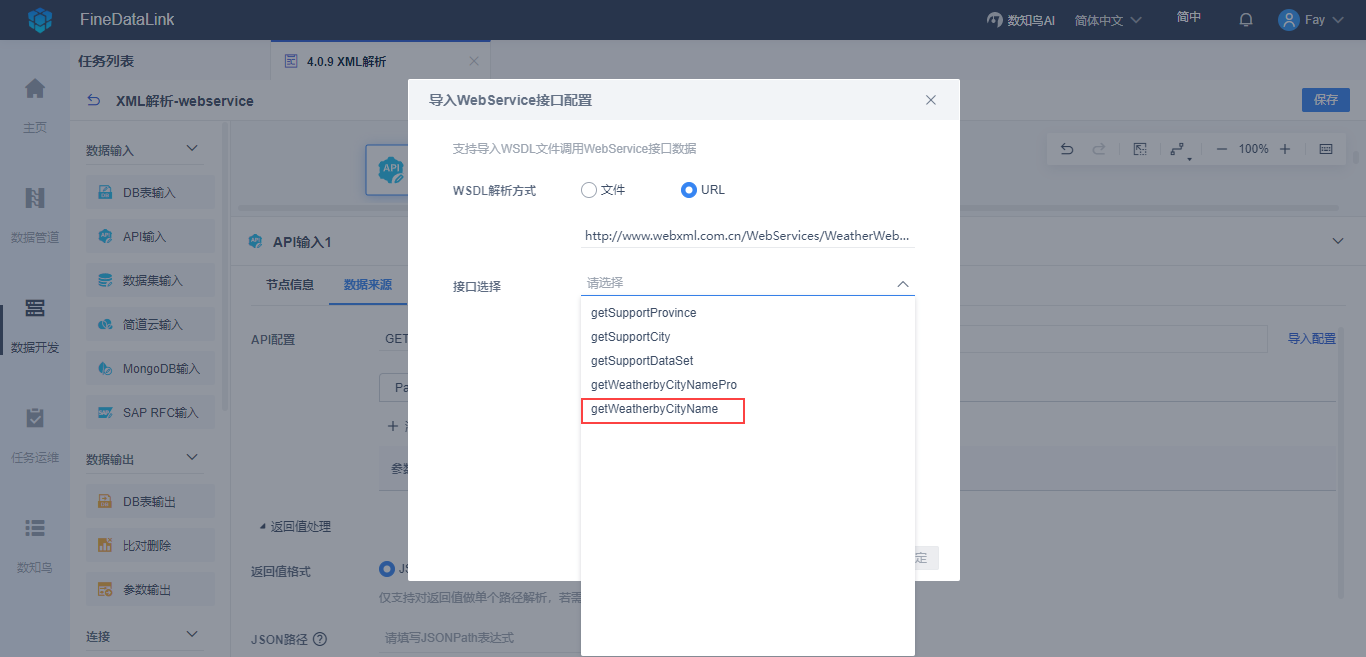Screen dimensions: 1366x657
Task: Click the zoom out minus icon
Action: [x=1221, y=149]
